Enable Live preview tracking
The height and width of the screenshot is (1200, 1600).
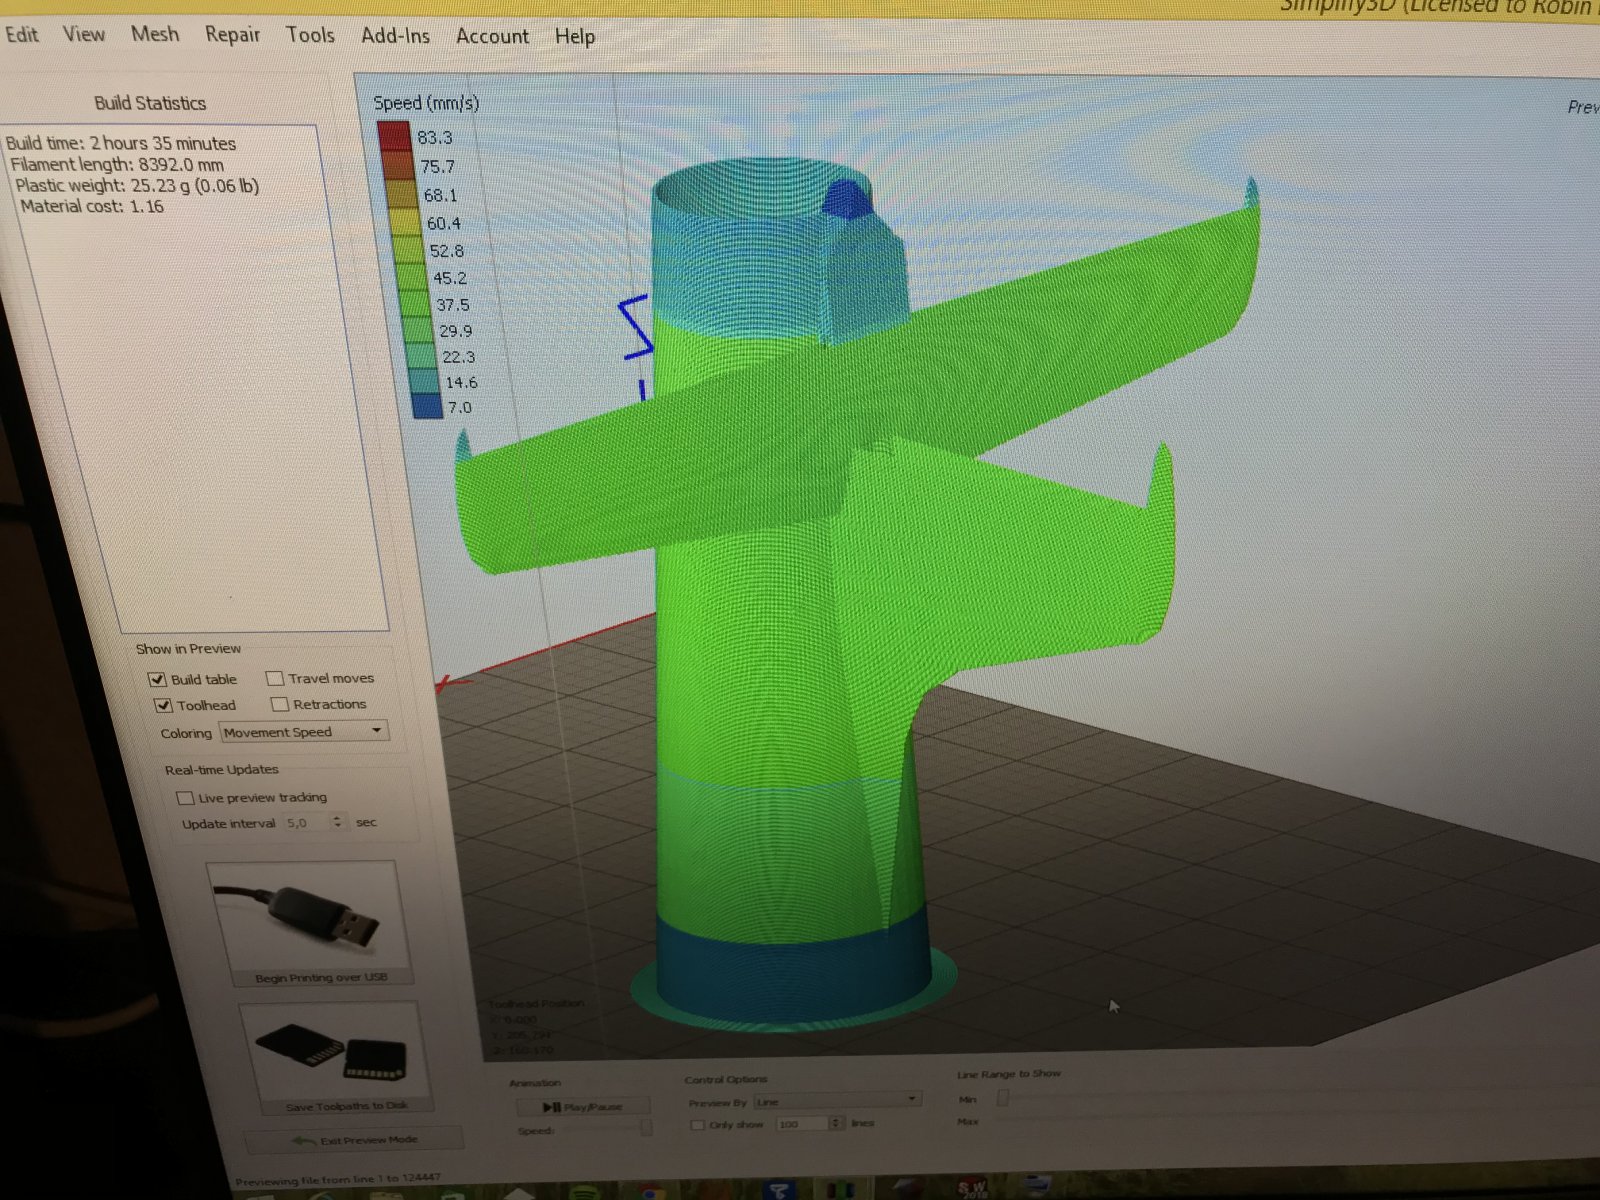point(185,798)
